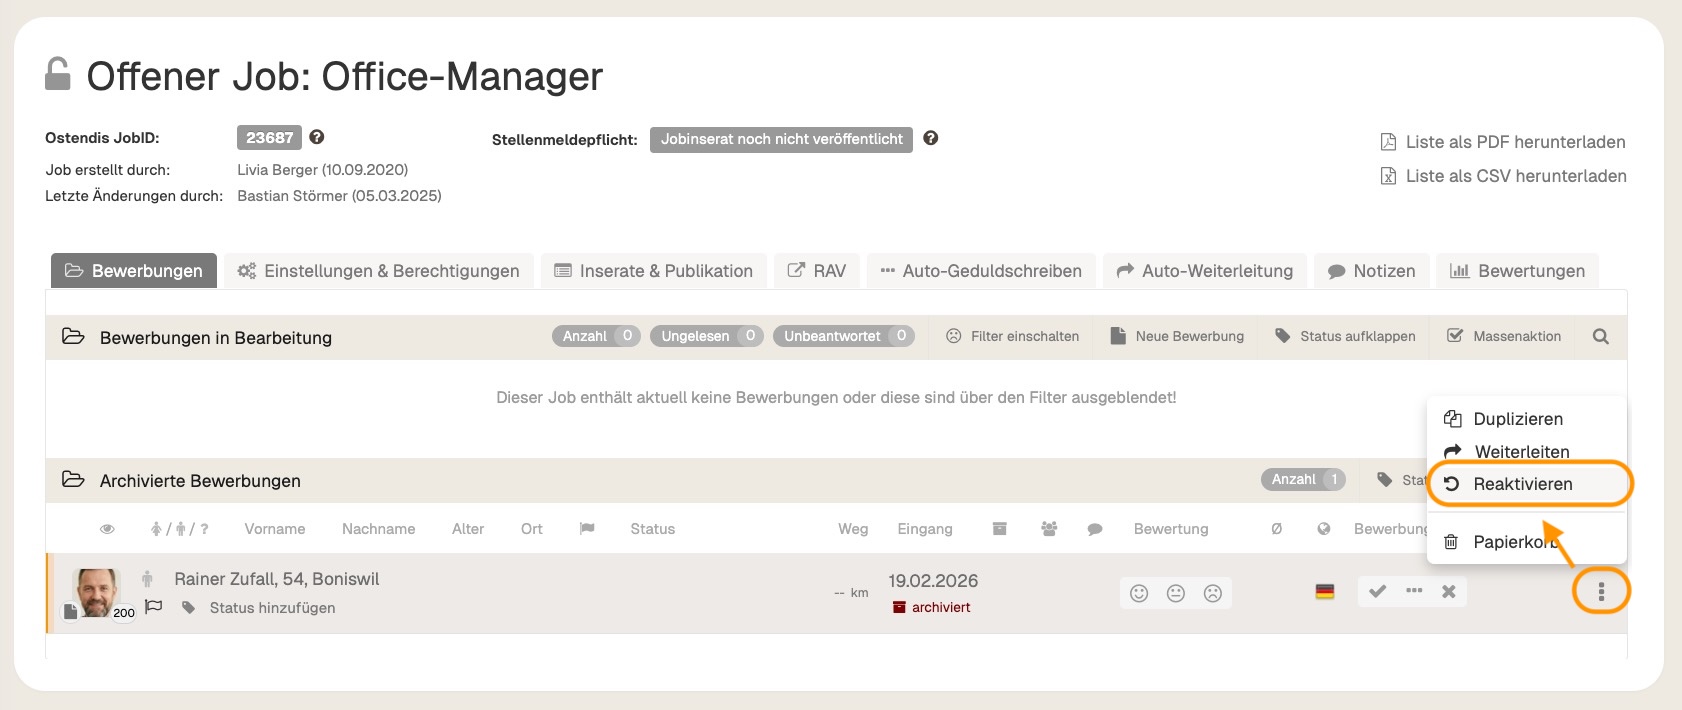The image size is (1682, 710).
Task: Collapse Bewerbungen in Bearbeitung section
Action: click(x=73, y=337)
